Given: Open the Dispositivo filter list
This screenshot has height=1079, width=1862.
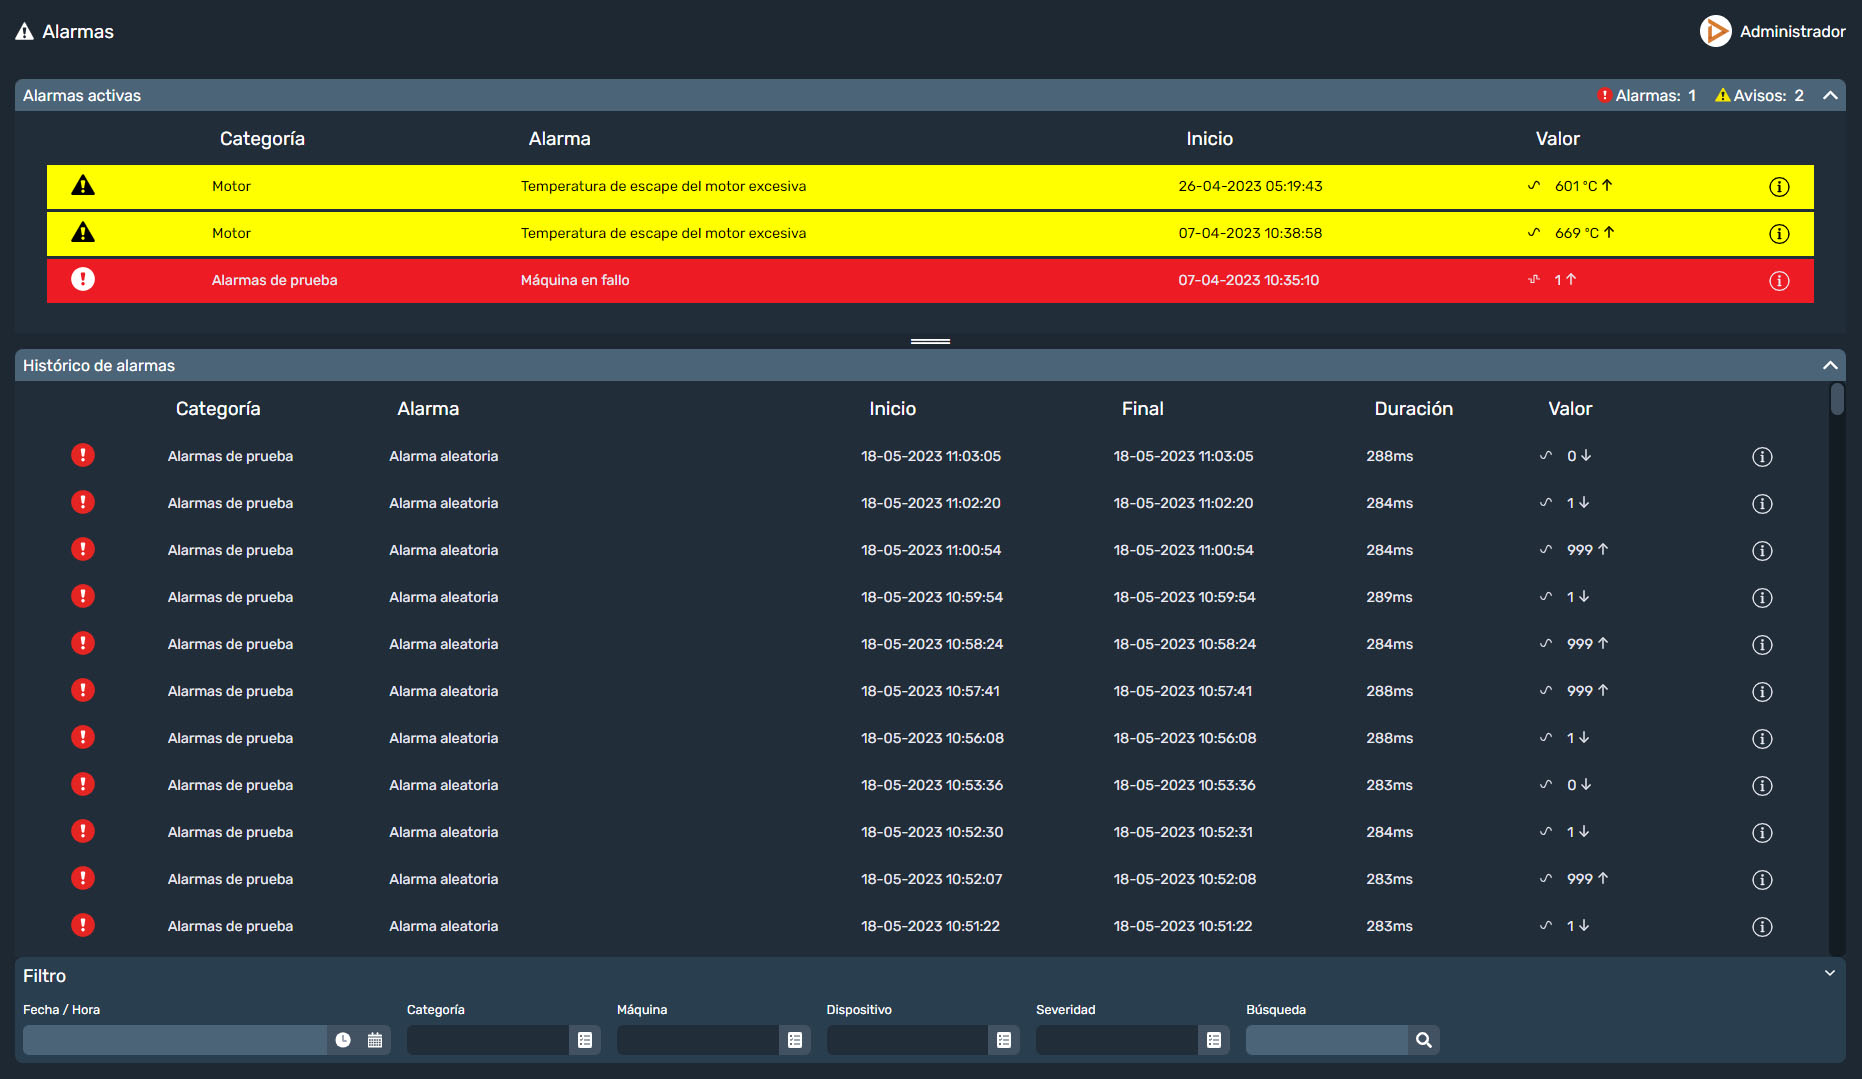Looking at the screenshot, I should click(1004, 1040).
